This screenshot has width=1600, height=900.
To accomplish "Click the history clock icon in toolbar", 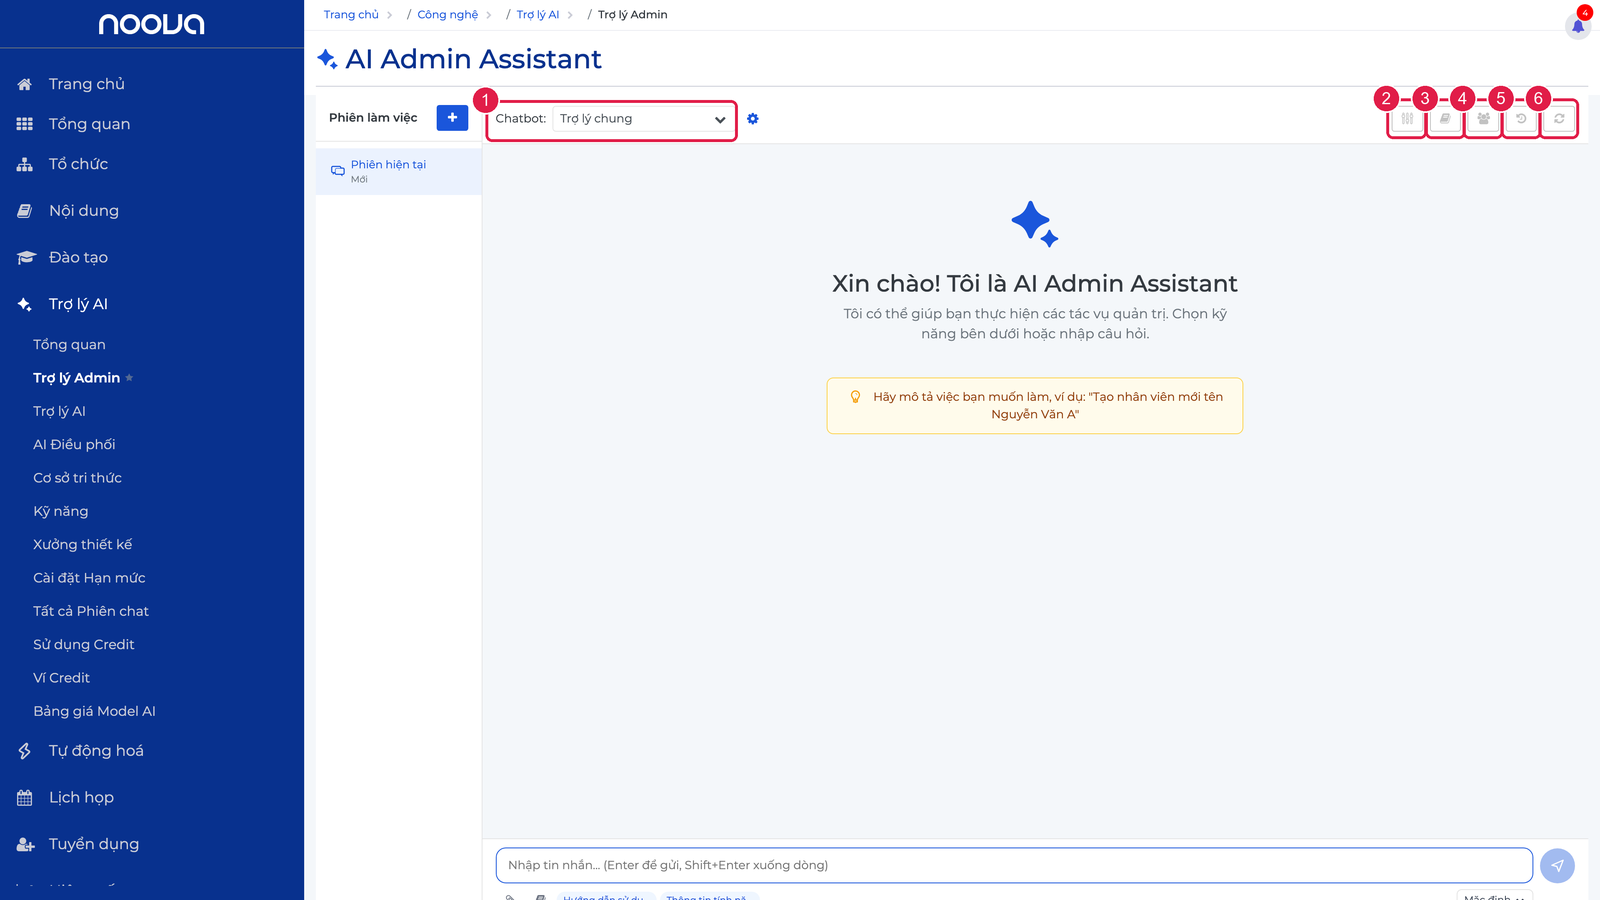I will pyautogui.click(x=1521, y=119).
